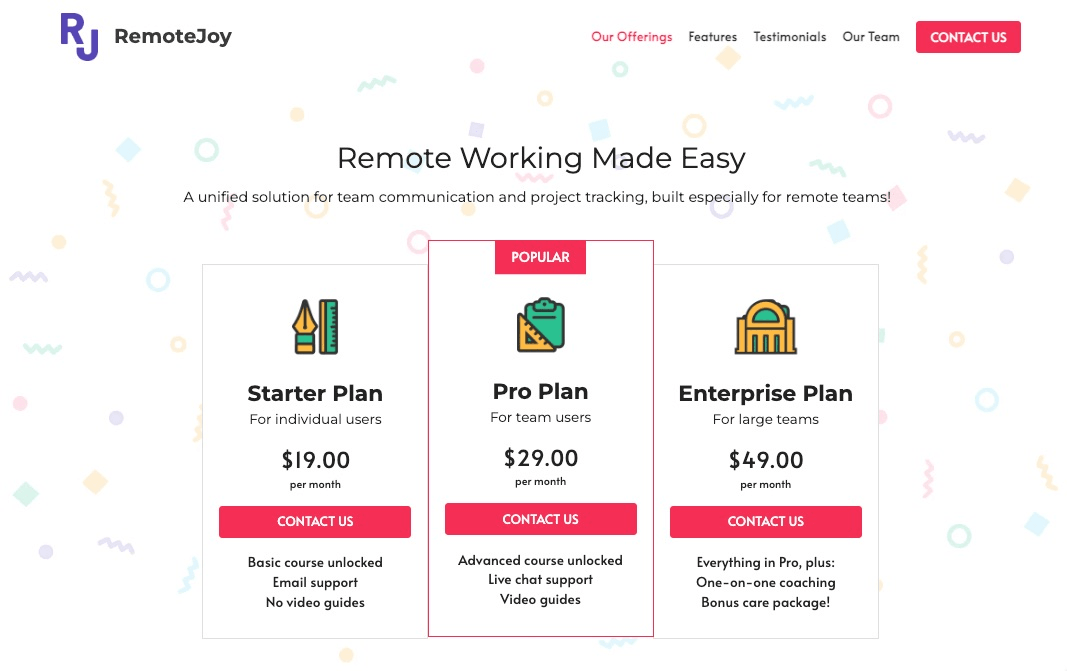
Task: Click CONTACT US on the Pro Plan card
Action: (540, 519)
